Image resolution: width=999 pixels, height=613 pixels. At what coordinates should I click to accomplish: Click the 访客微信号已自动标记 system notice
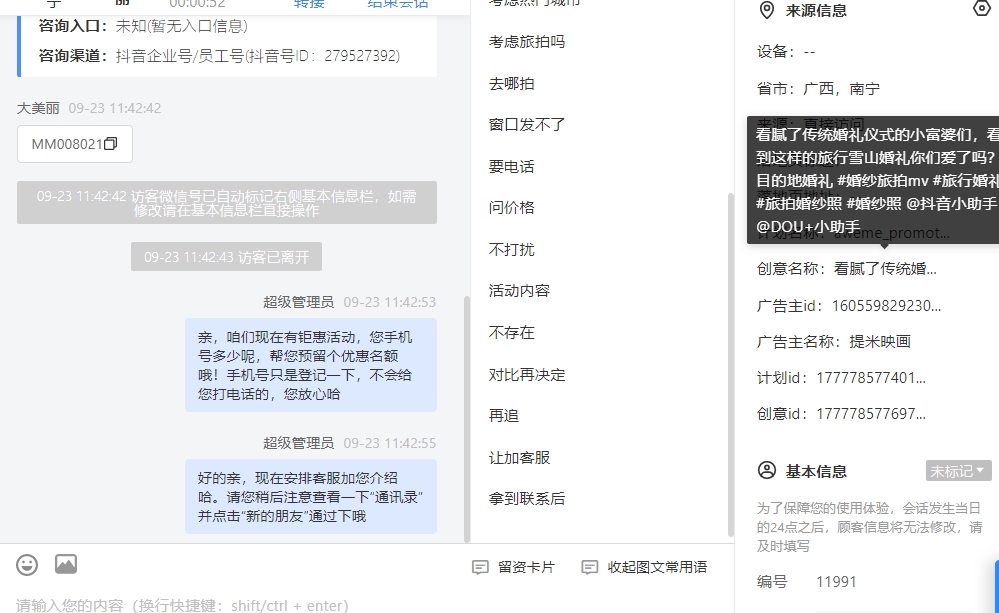(227, 203)
